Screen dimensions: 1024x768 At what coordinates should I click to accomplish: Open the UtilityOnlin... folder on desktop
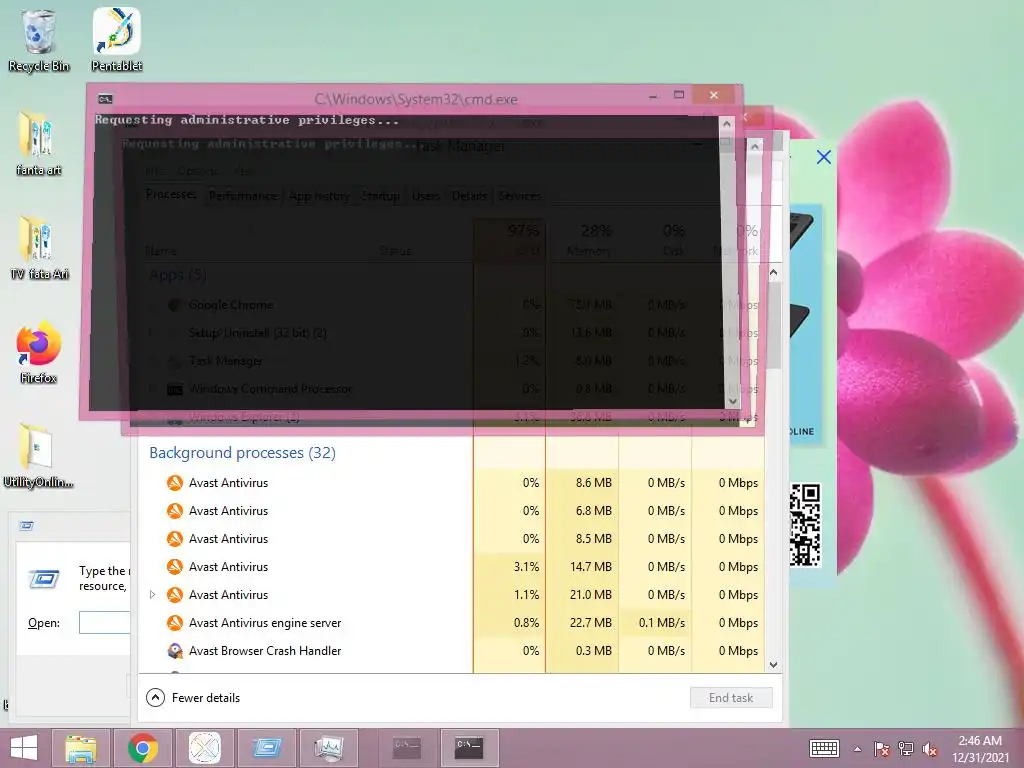click(39, 456)
